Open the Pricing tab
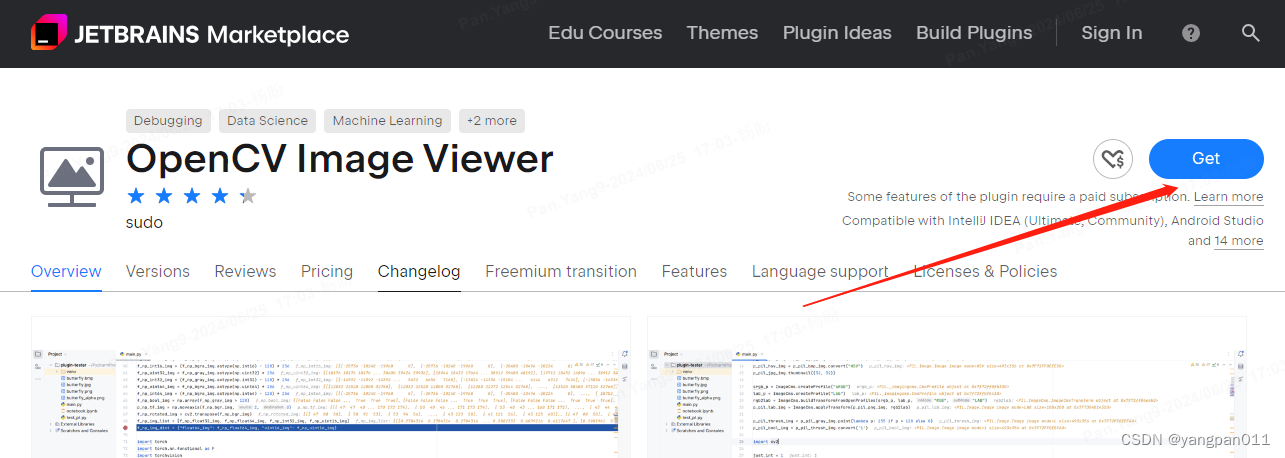This screenshot has height=458, width=1285. coord(327,271)
